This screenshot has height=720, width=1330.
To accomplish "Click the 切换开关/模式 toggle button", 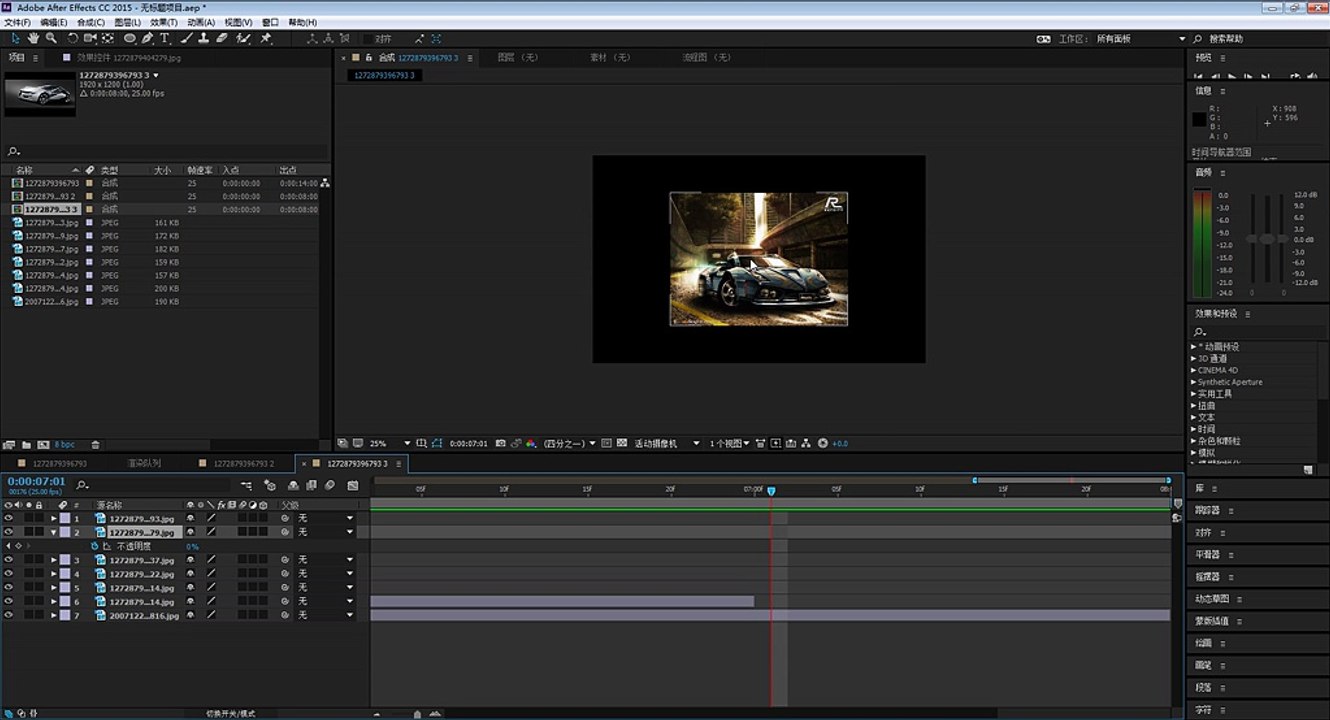I will point(231,714).
